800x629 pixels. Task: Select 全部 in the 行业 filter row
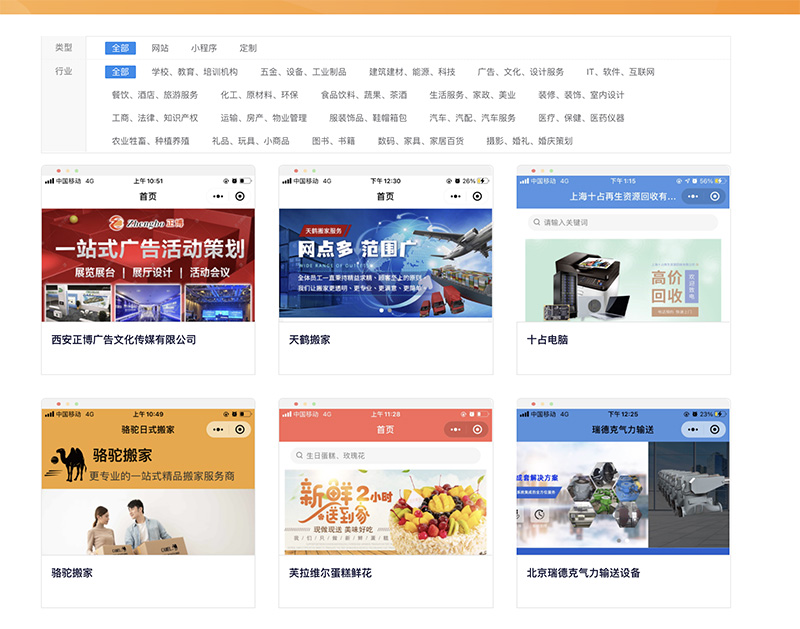point(120,72)
